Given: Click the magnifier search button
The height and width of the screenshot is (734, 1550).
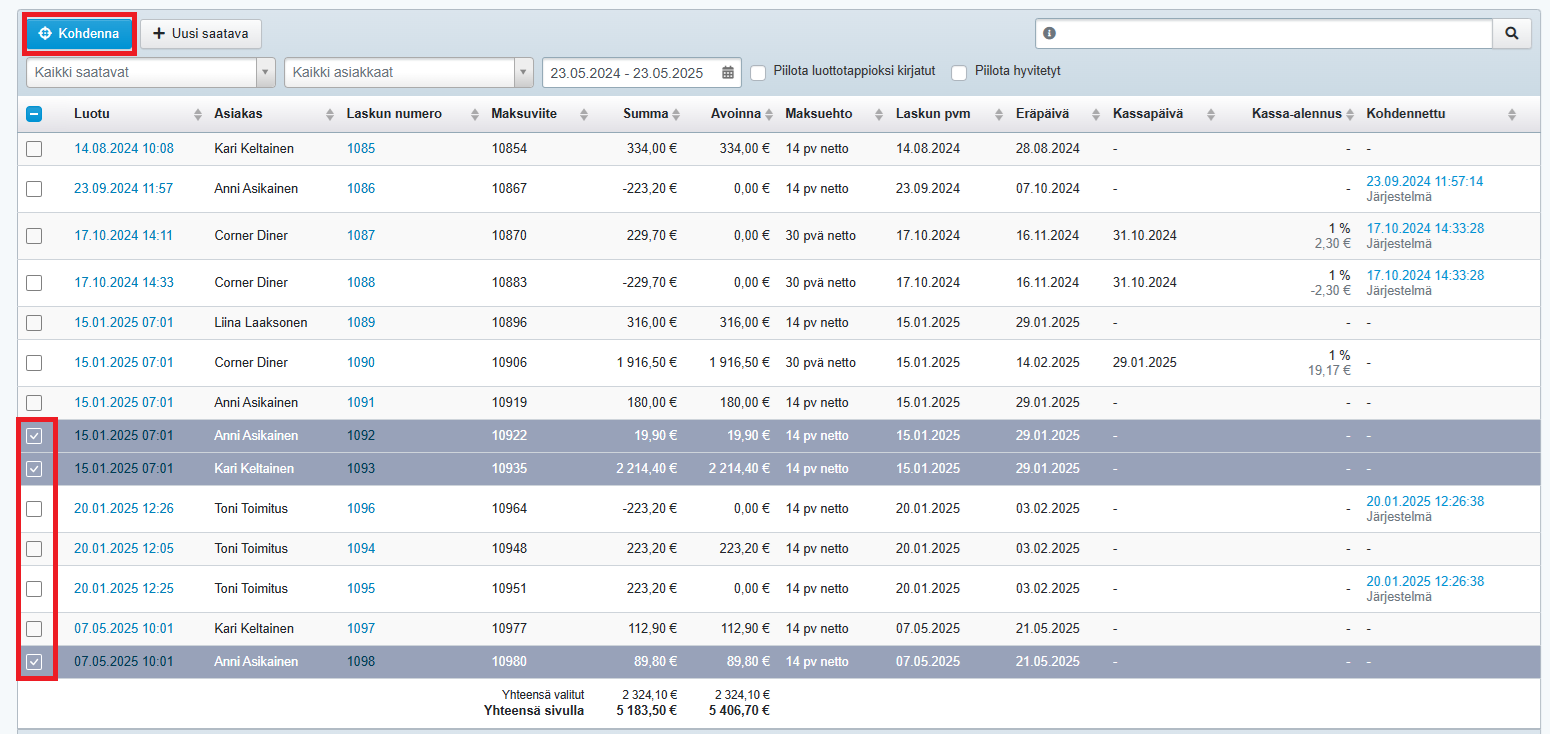Looking at the screenshot, I should pyautogui.click(x=1511, y=33).
